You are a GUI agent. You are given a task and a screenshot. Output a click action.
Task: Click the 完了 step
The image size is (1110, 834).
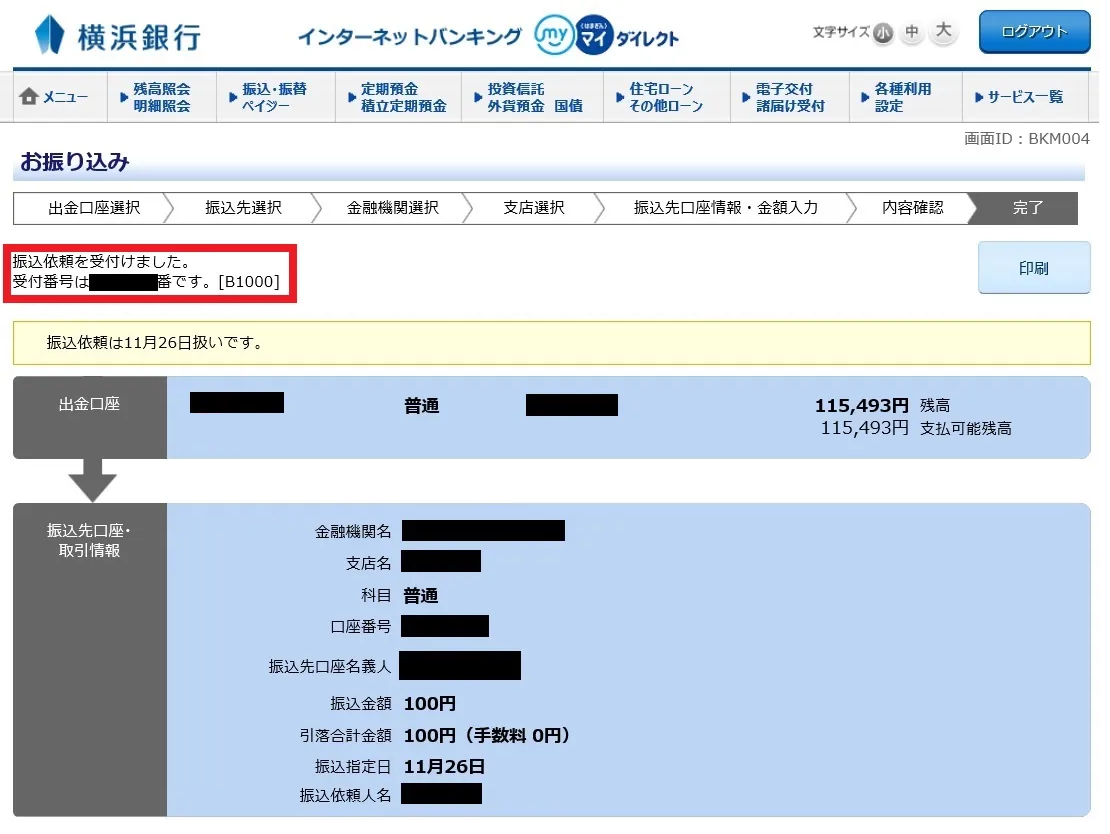coord(1027,207)
